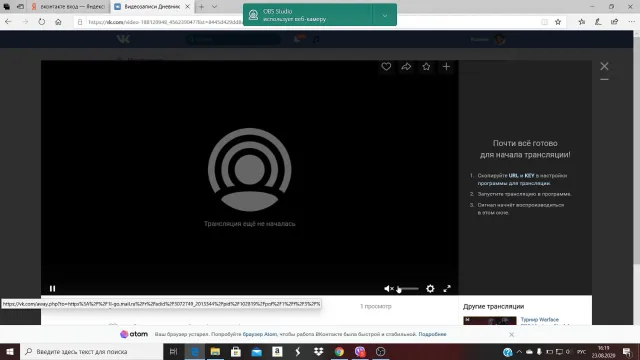The width and height of the screenshot is (640, 360).
Task: Add video using the plus icon
Action: [x=446, y=67]
